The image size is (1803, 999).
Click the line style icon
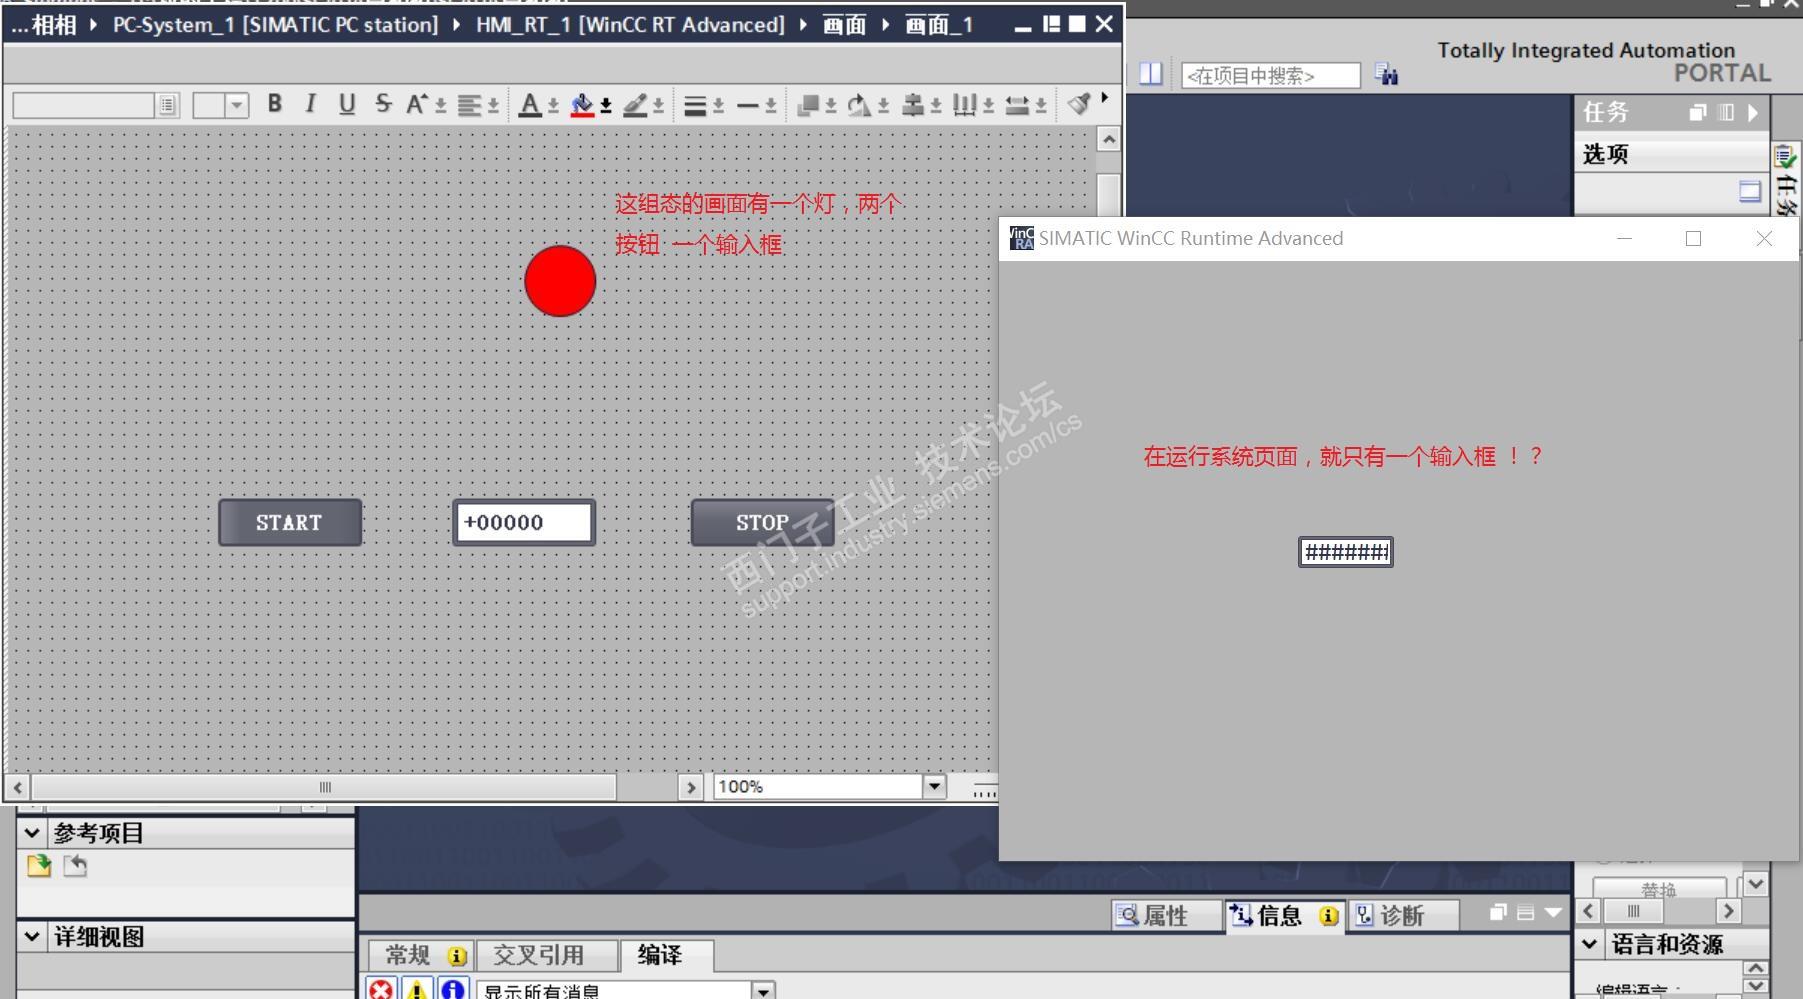tap(747, 105)
